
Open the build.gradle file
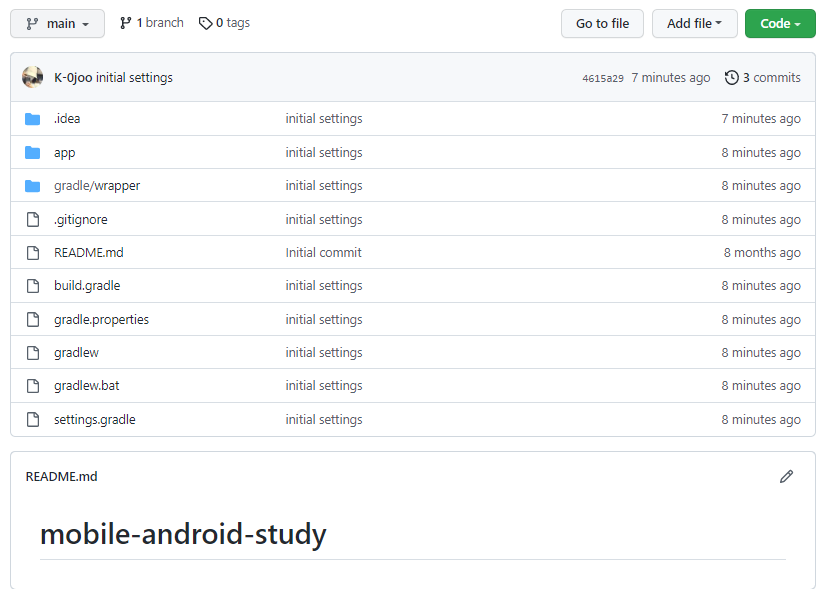pyautogui.click(x=87, y=285)
